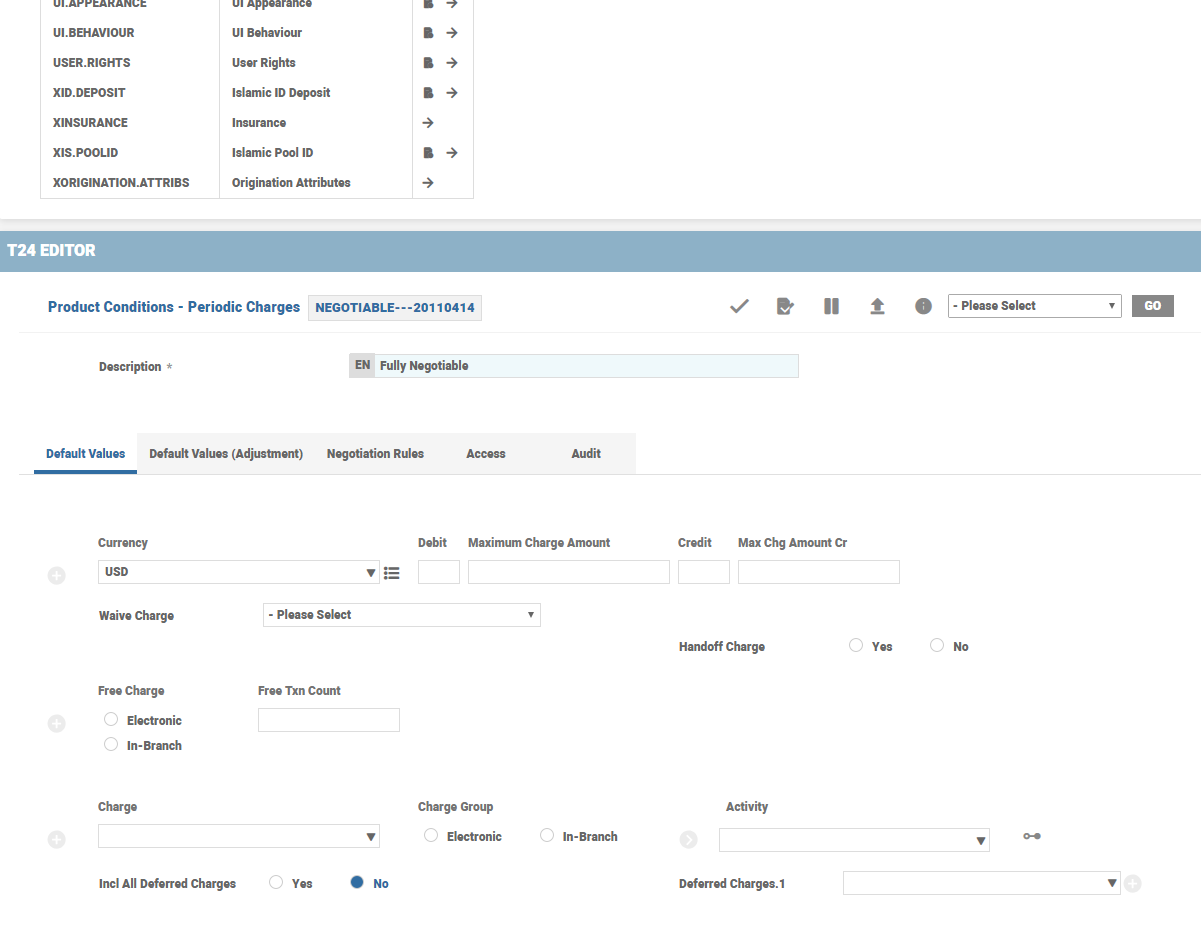
Task: Click the list icon beside Currency field
Action: click(x=392, y=573)
